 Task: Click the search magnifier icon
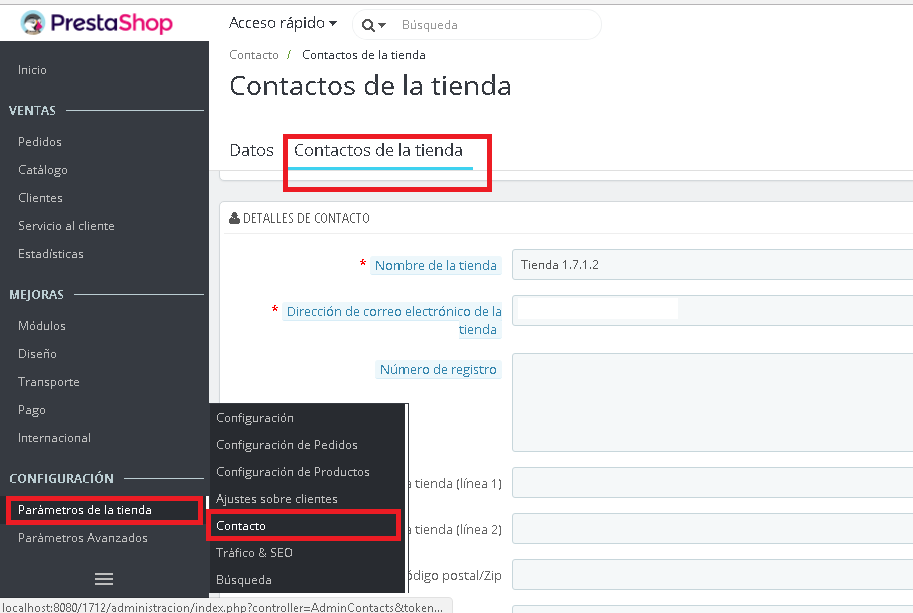point(369,24)
